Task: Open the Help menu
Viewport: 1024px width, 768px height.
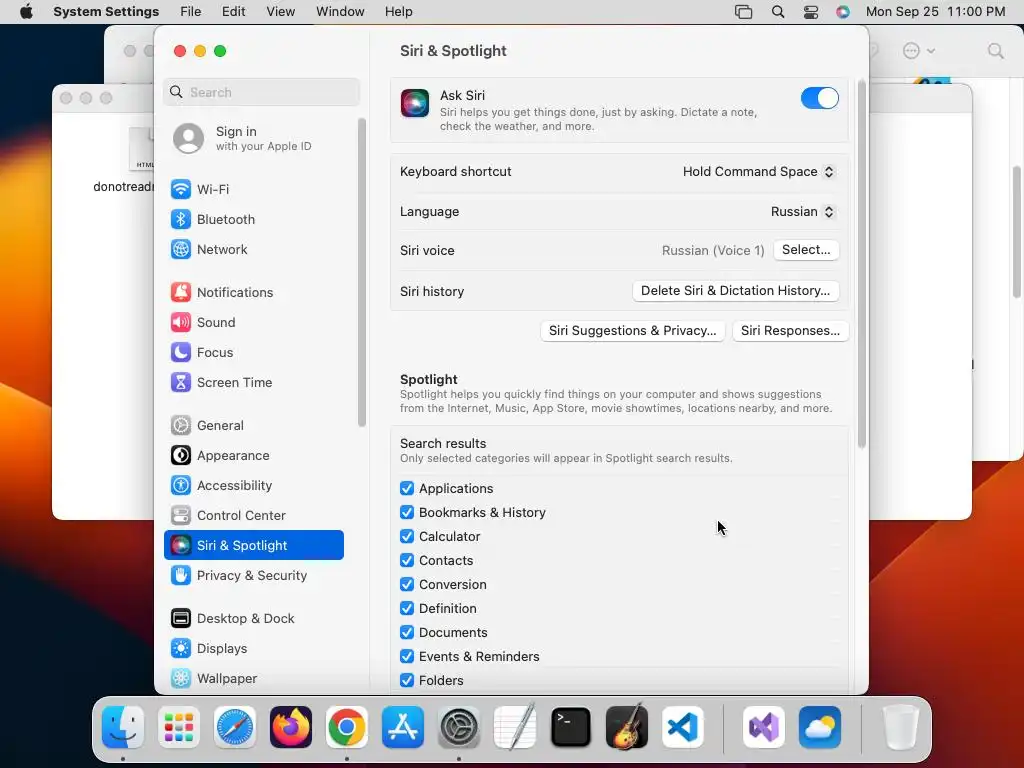Action: tap(398, 12)
